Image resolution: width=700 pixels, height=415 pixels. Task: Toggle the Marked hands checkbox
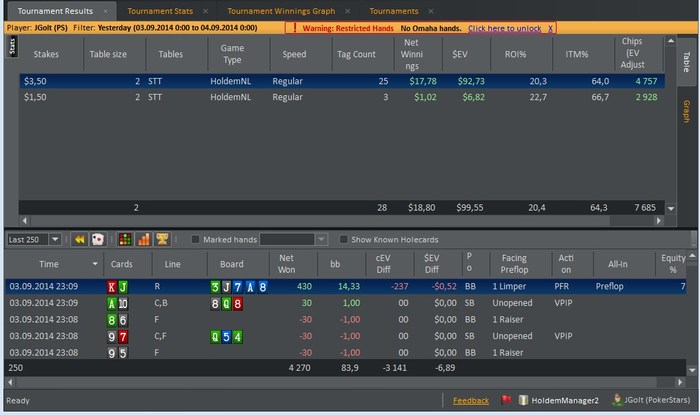click(195, 240)
